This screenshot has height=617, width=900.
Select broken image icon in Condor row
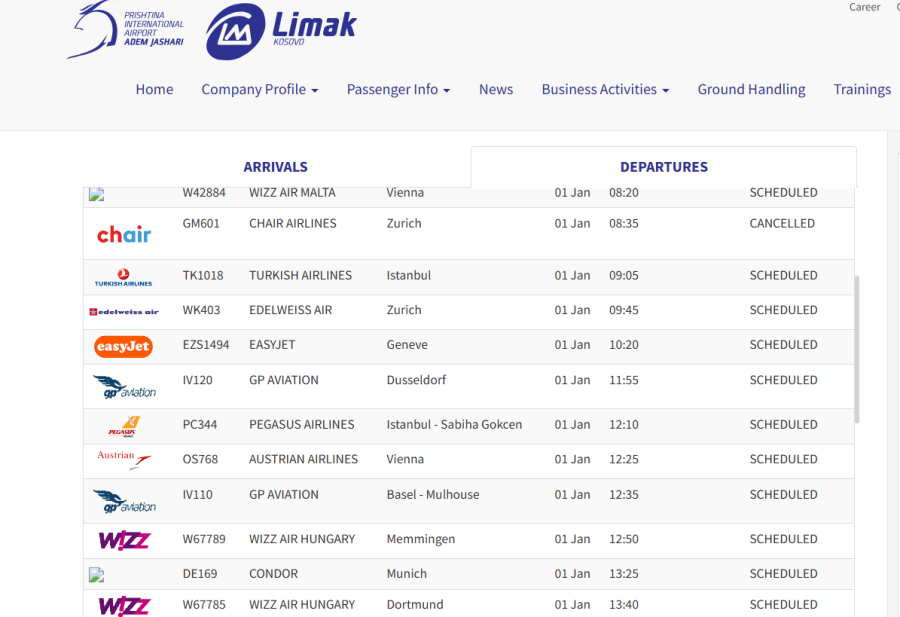96,575
